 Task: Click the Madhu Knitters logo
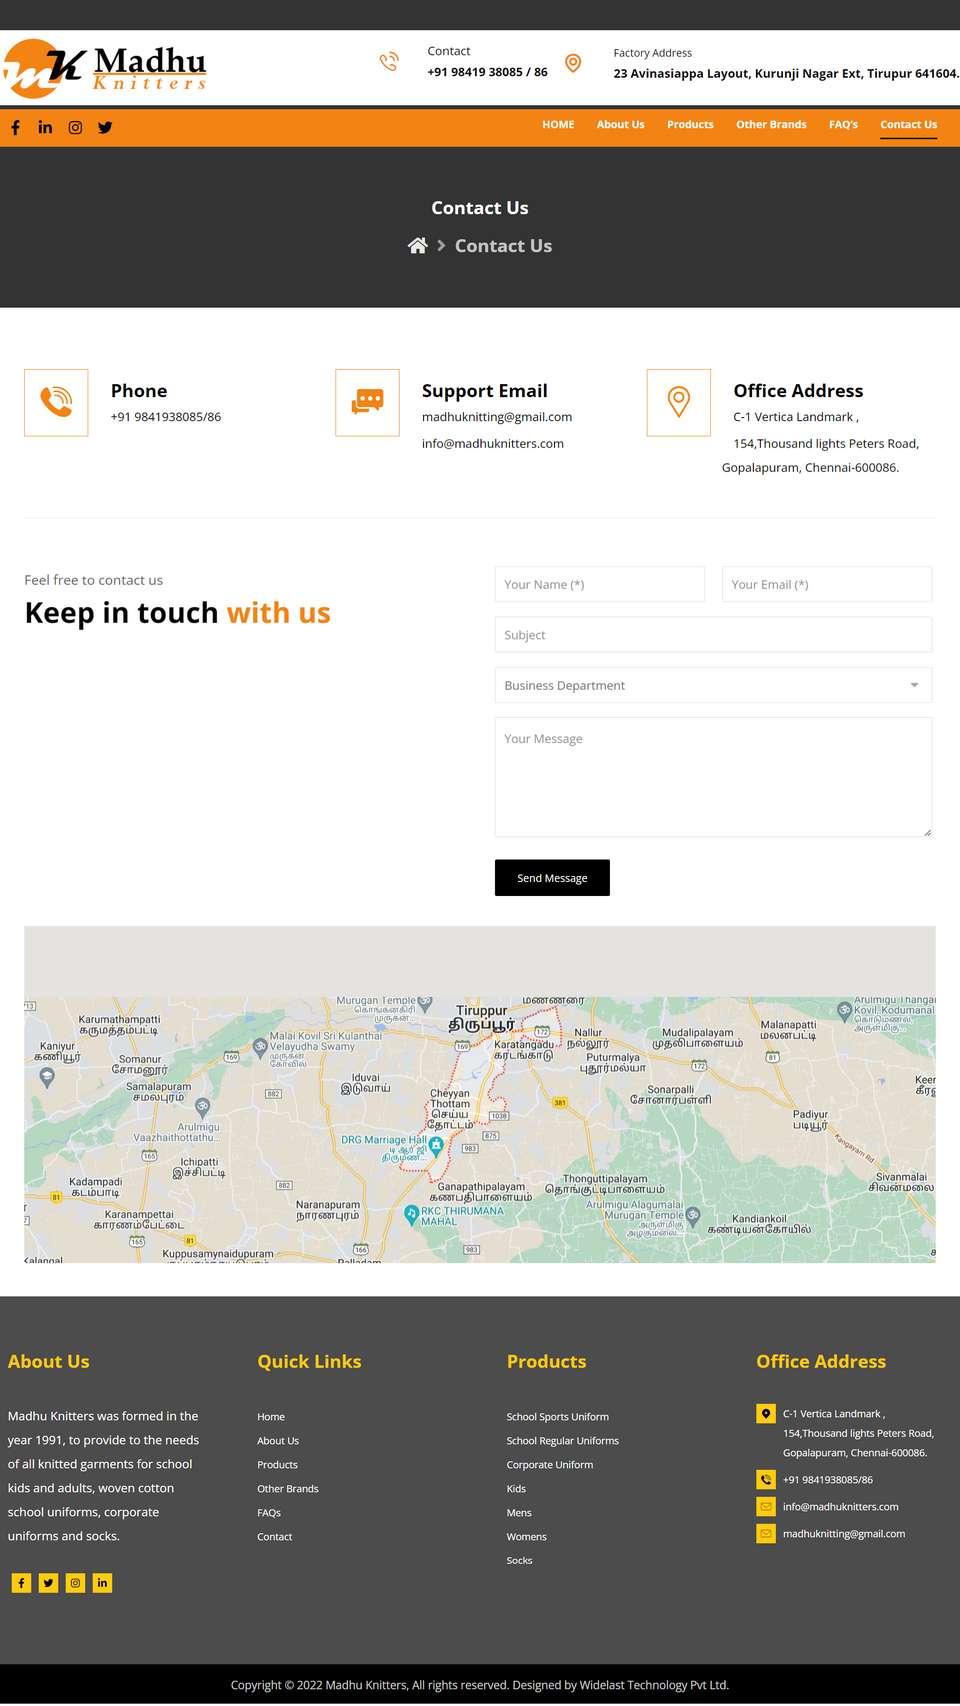[x=104, y=68]
